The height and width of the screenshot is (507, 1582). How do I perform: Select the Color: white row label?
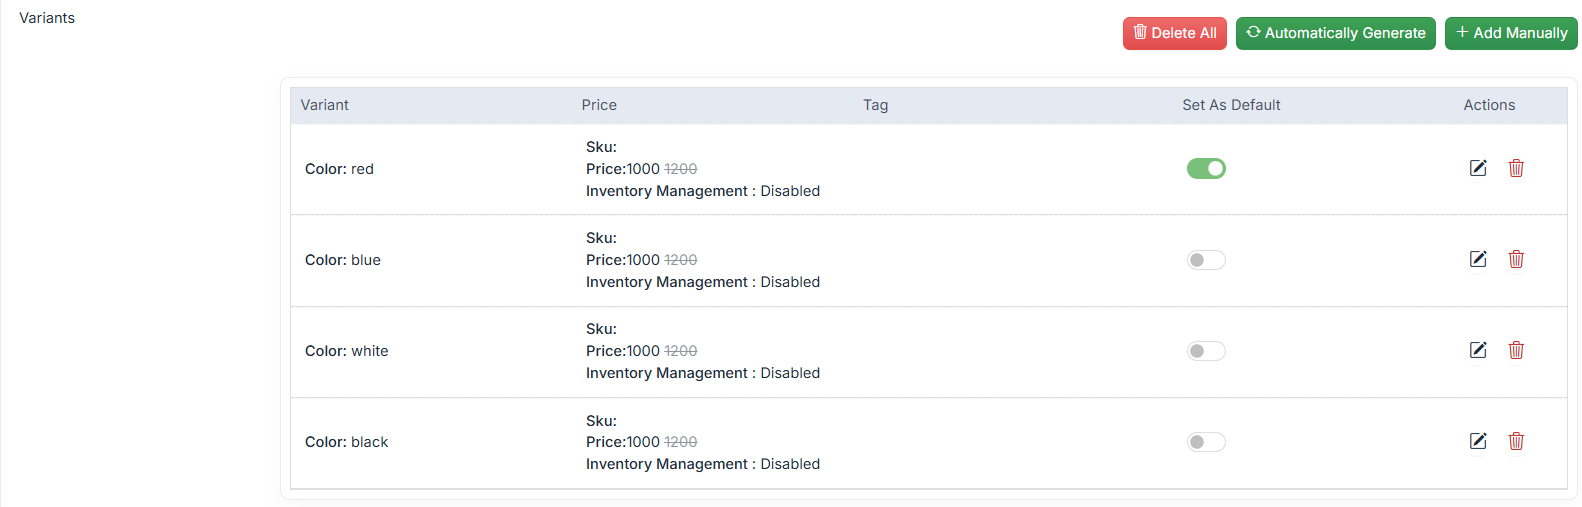(347, 351)
